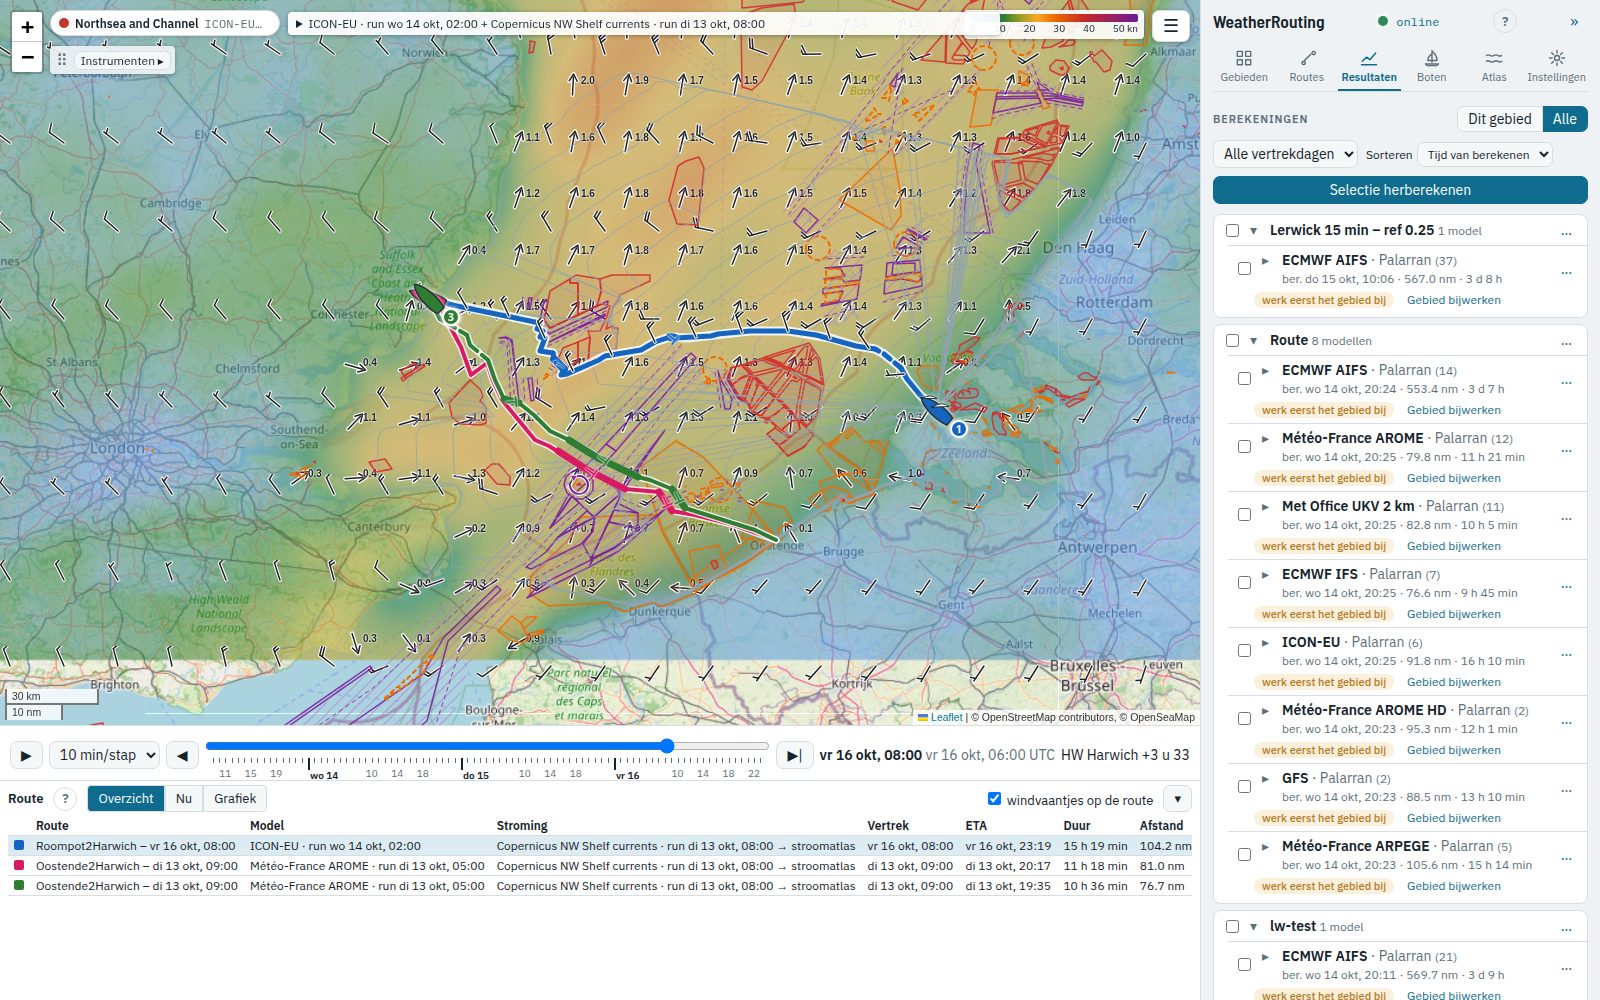This screenshot has width=1600, height=1000.
Task: Toggle windvaantjes op de route checkbox
Action: (x=994, y=798)
